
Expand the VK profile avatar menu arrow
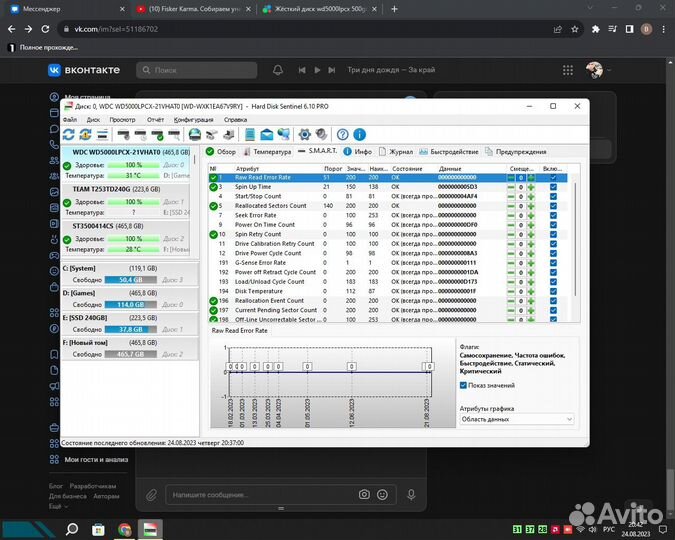tap(609, 70)
